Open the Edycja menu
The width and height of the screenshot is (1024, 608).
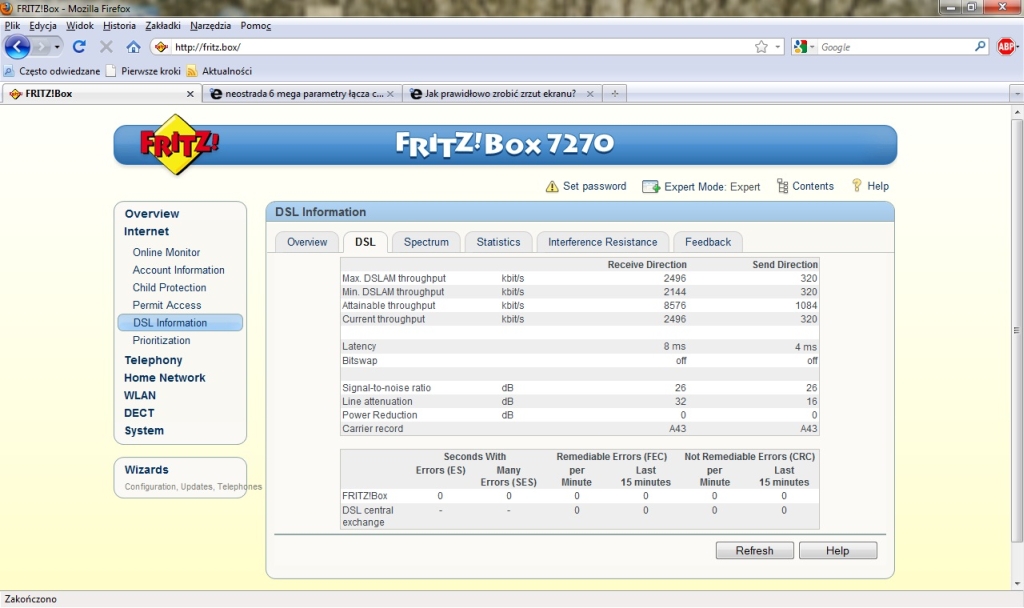tap(43, 25)
